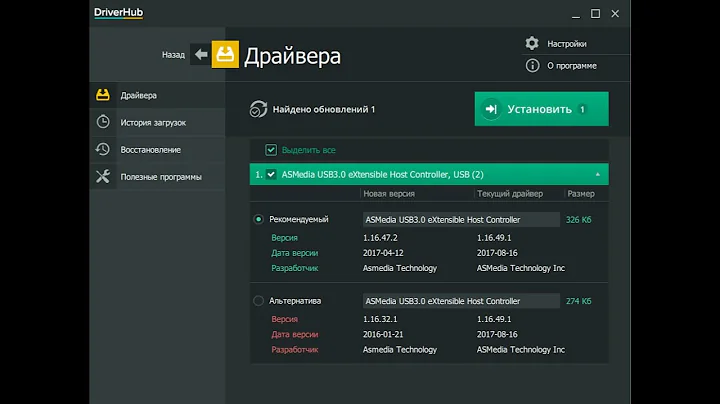
Task: Collapse the ASMedia driver row arrow
Action: 598,174
